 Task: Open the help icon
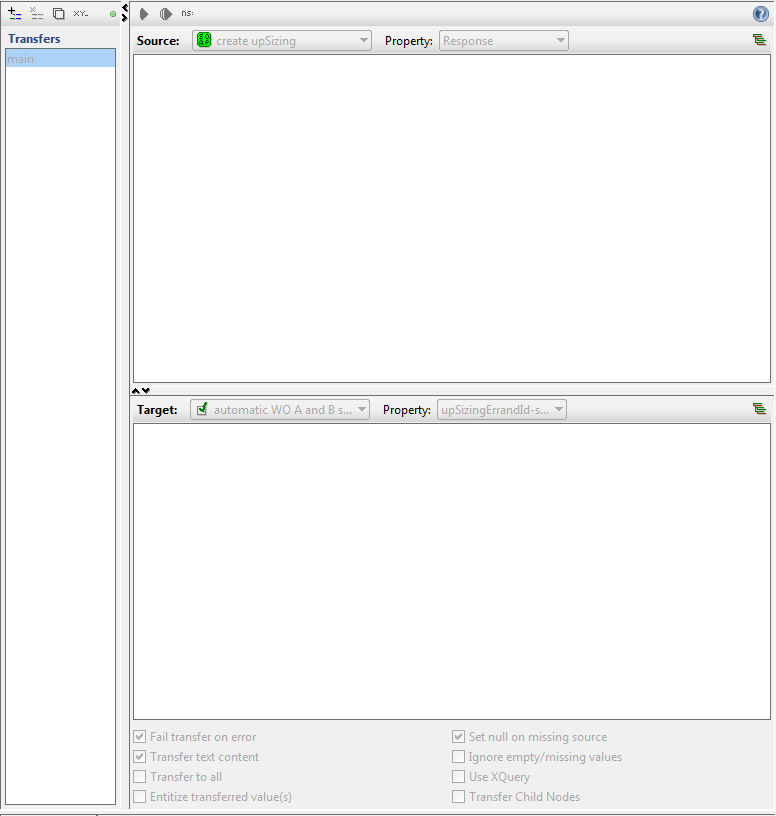coord(760,14)
